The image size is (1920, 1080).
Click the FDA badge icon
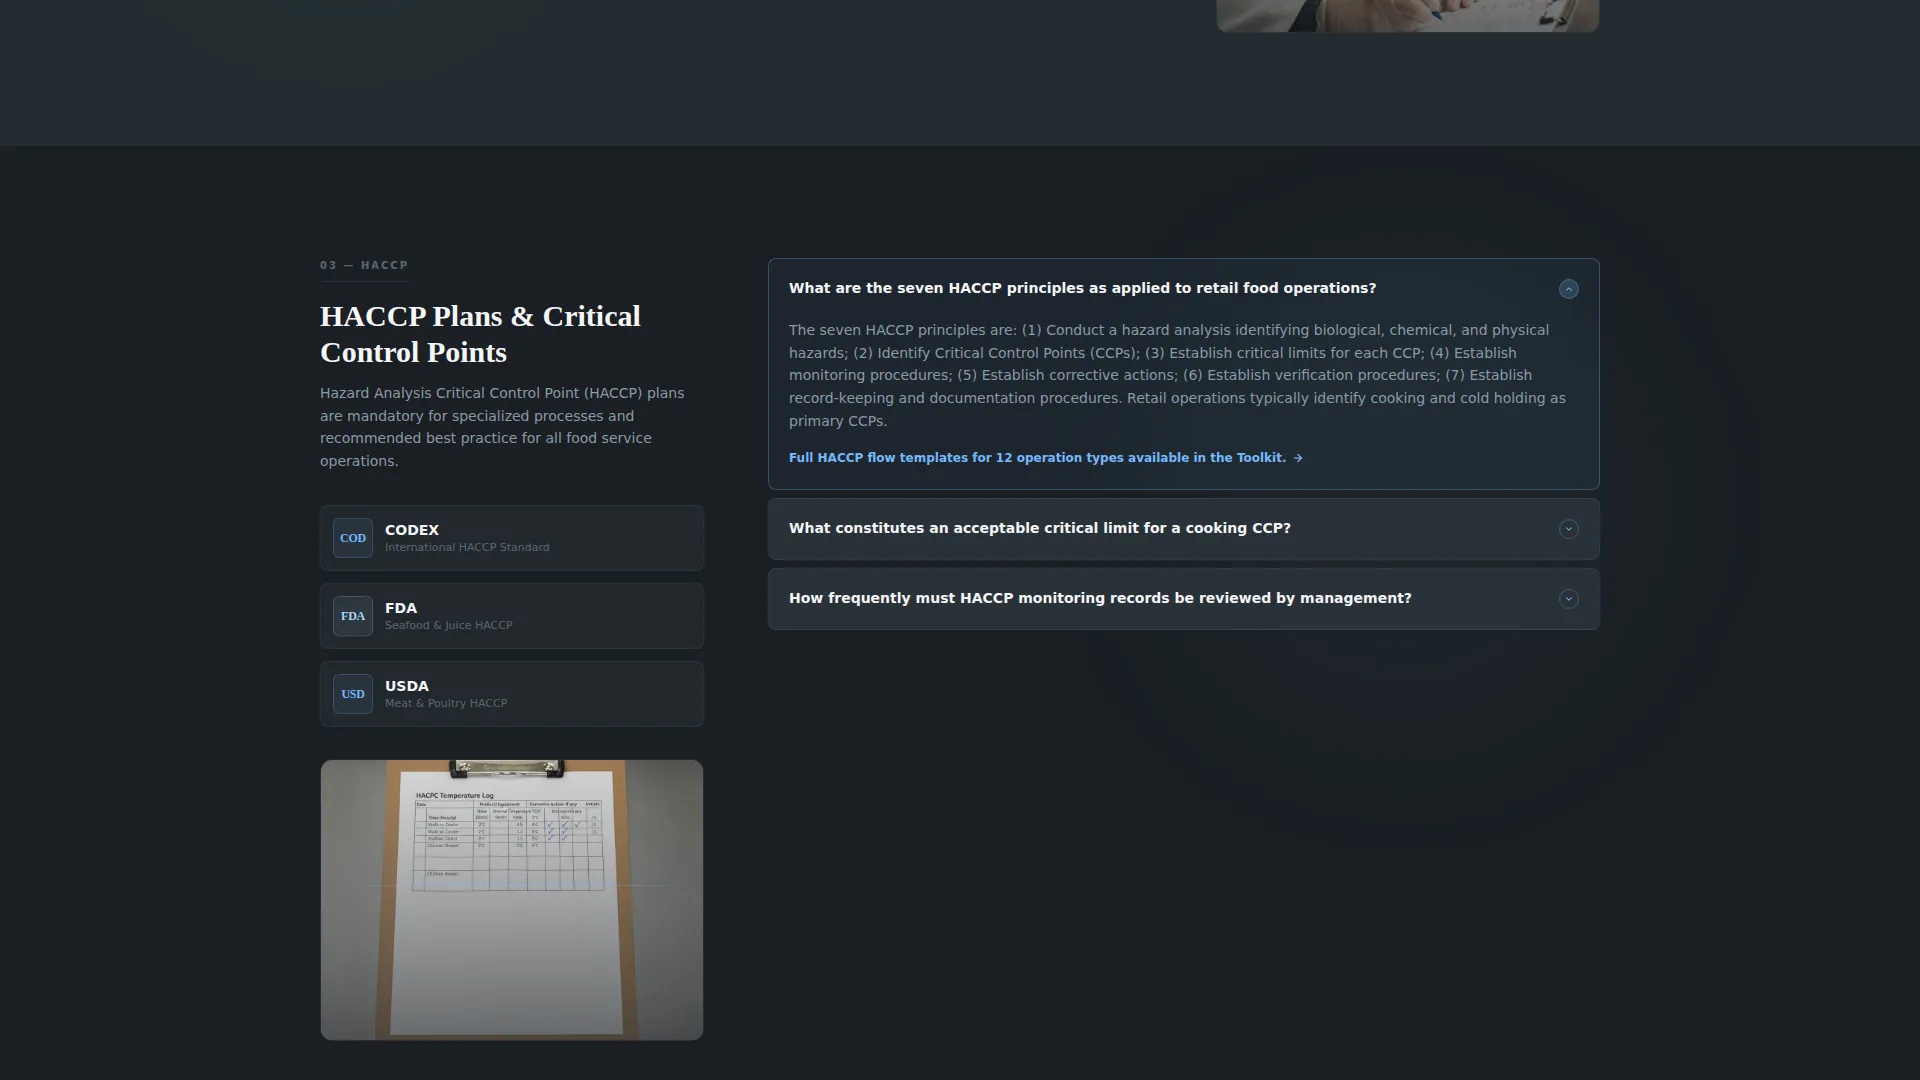click(353, 616)
